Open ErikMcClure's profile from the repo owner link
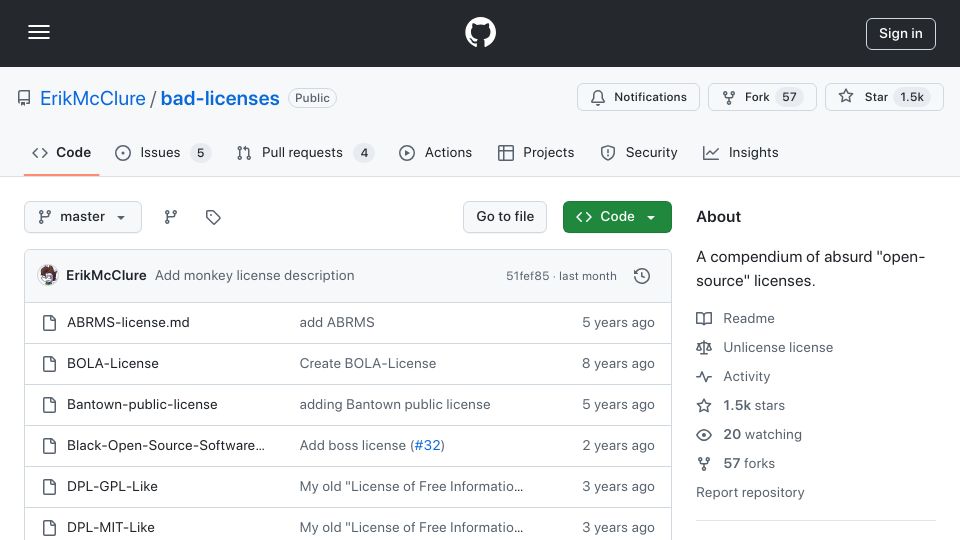 click(x=92, y=98)
